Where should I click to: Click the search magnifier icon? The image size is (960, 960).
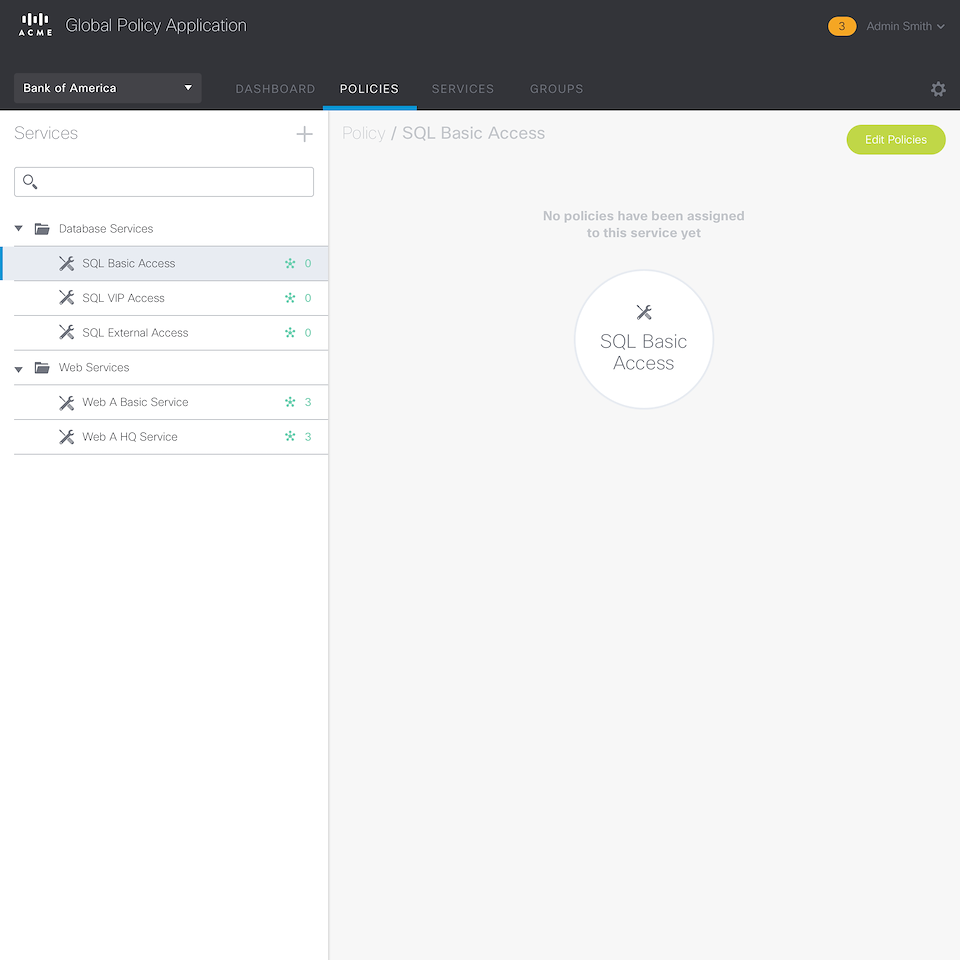[30, 182]
